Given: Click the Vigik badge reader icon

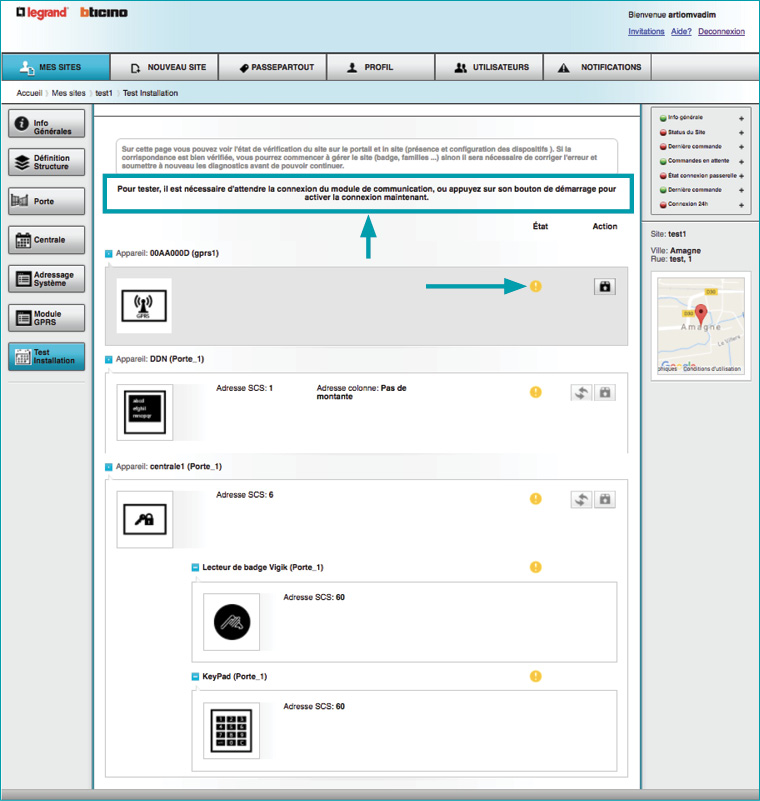Looking at the screenshot, I should [230, 622].
